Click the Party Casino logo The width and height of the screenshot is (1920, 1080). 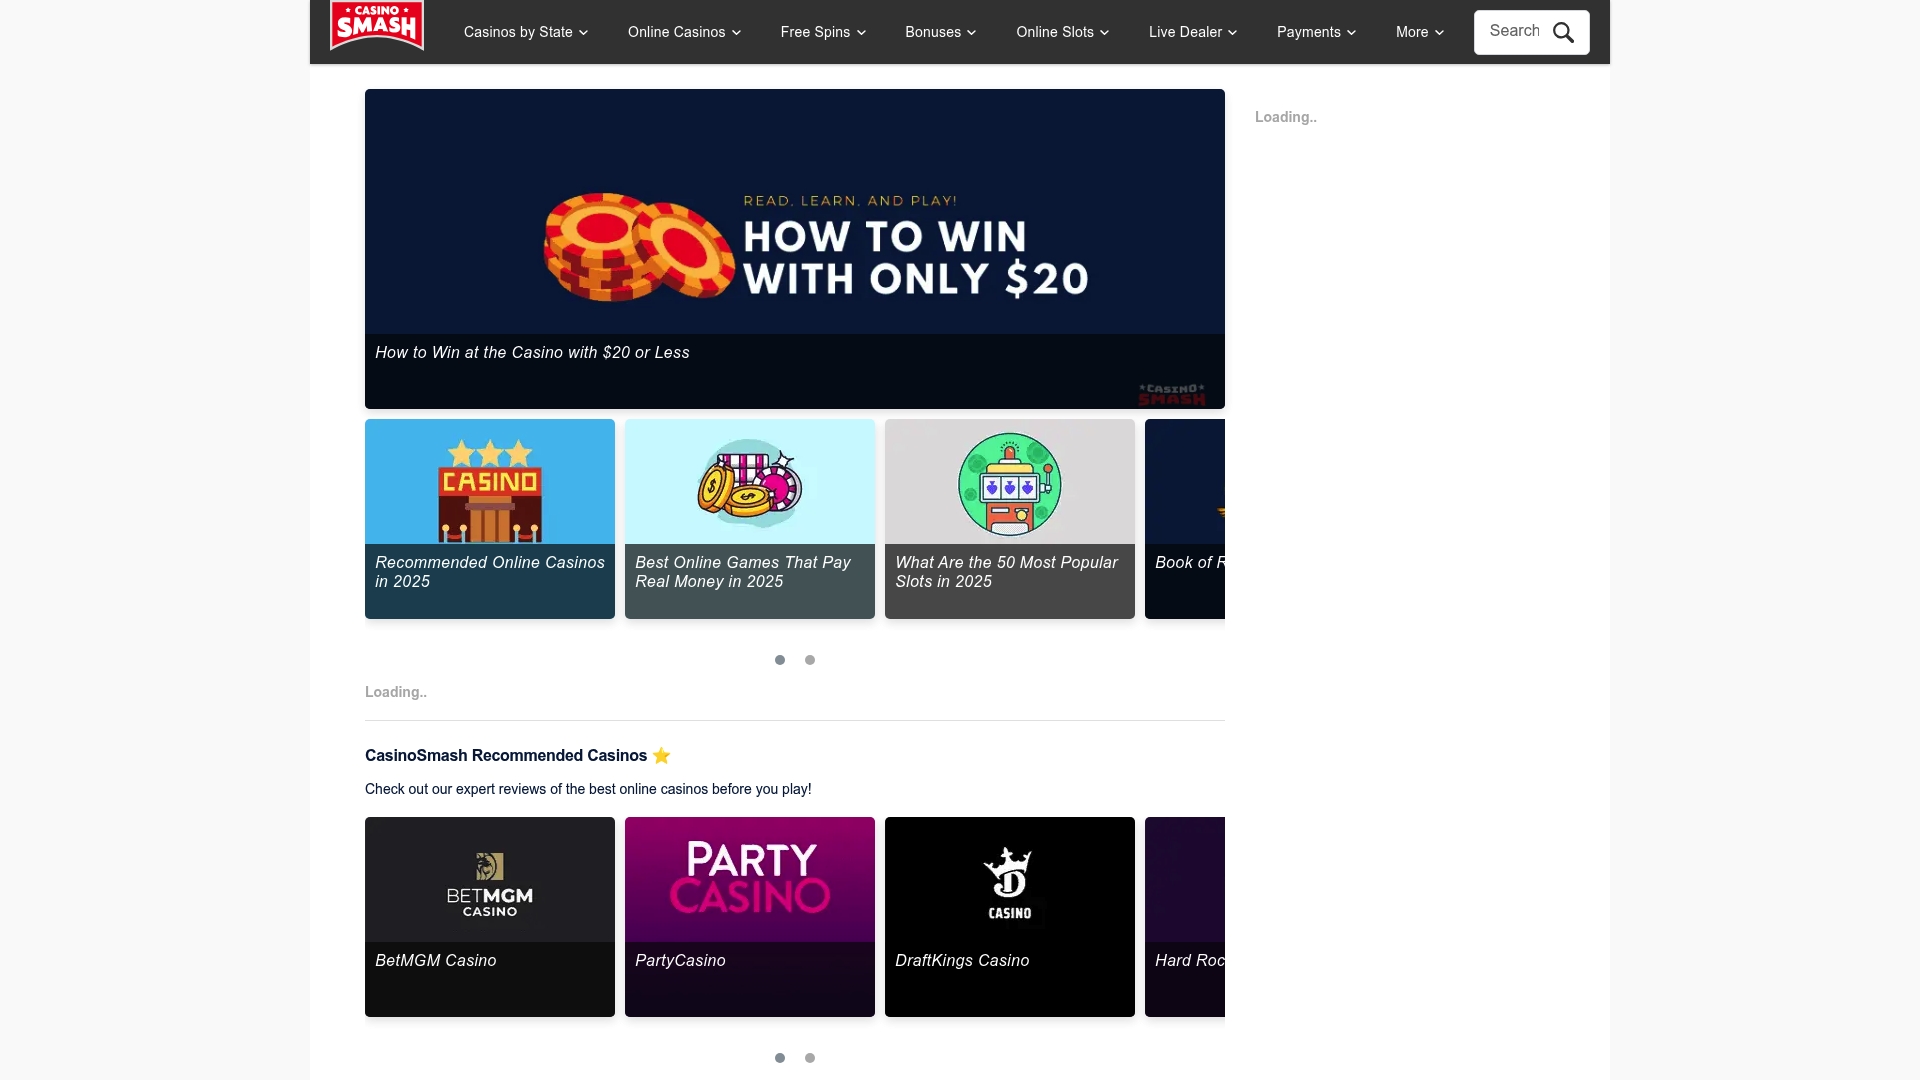(x=750, y=880)
